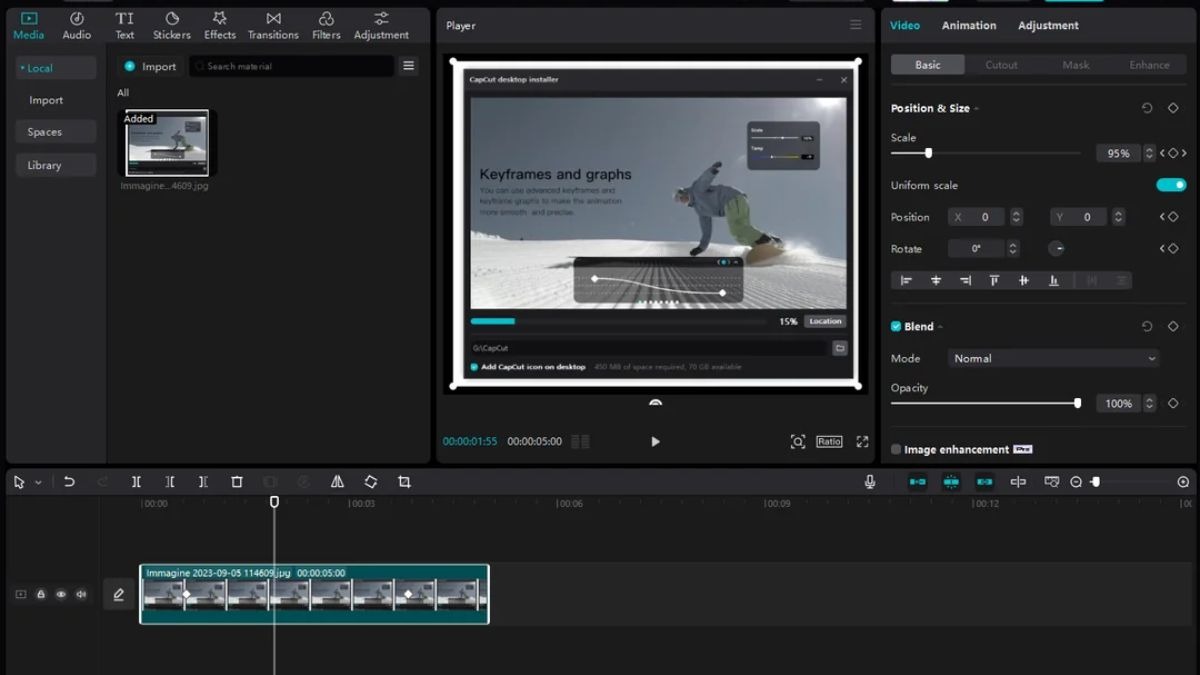This screenshot has width=1200, height=675.
Task: Enable the Image enhancement checkbox
Action: point(896,450)
